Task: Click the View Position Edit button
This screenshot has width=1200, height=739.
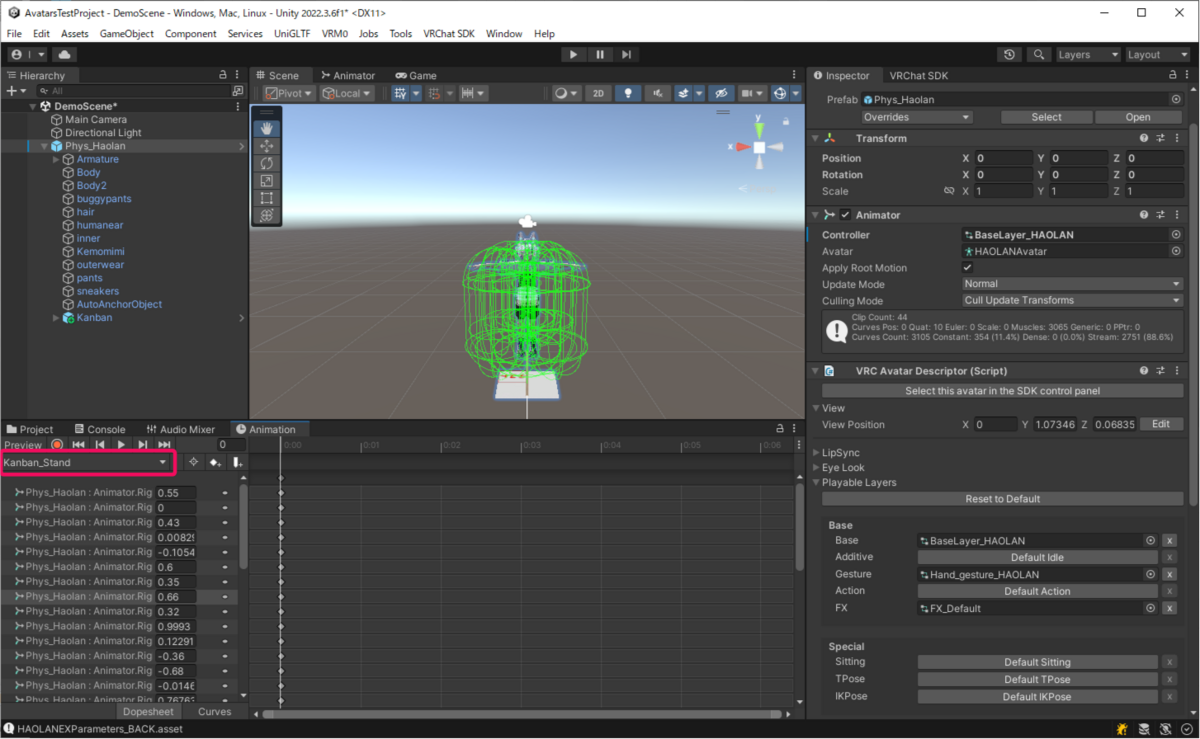Action: click(x=1160, y=424)
